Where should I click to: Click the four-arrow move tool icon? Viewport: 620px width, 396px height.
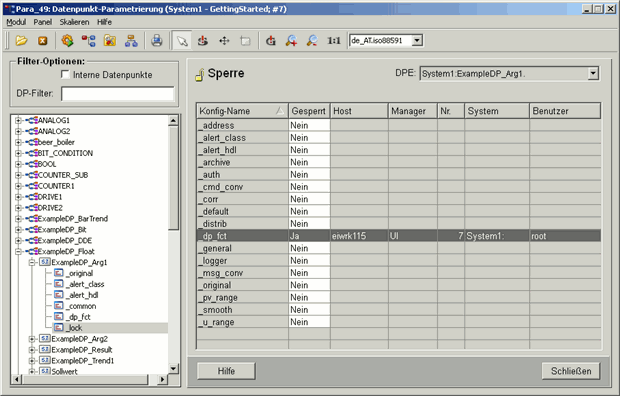point(224,40)
